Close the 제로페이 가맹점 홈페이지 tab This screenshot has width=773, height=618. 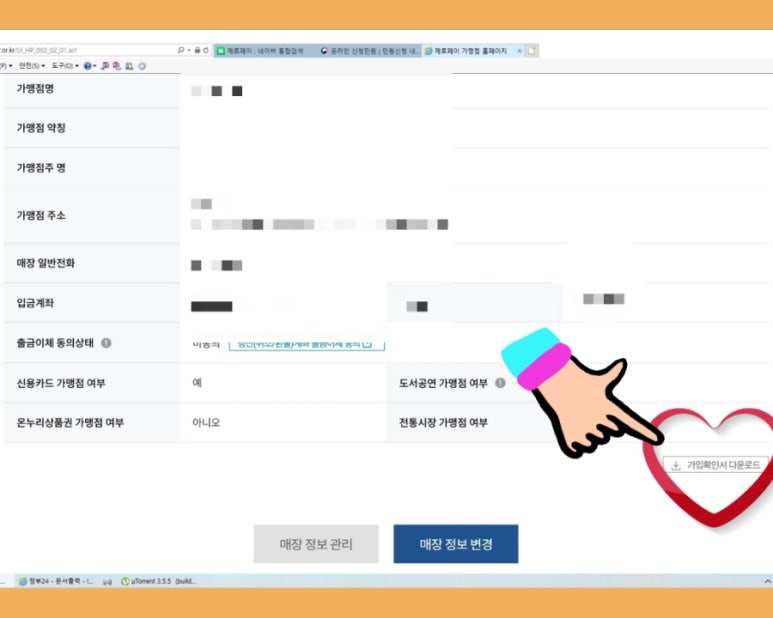pos(519,51)
